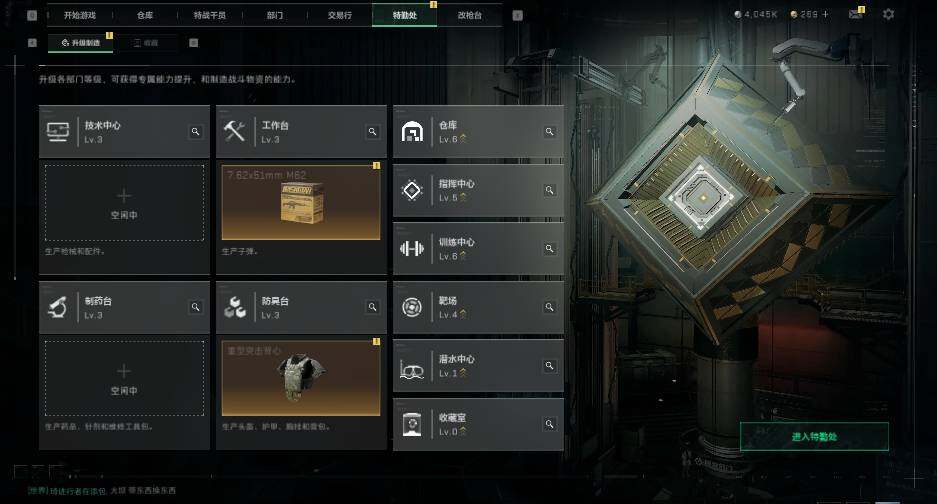Viewport: 937px width, 504px height.
Task: Open the mail inbox icon
Action: [855, 14]
